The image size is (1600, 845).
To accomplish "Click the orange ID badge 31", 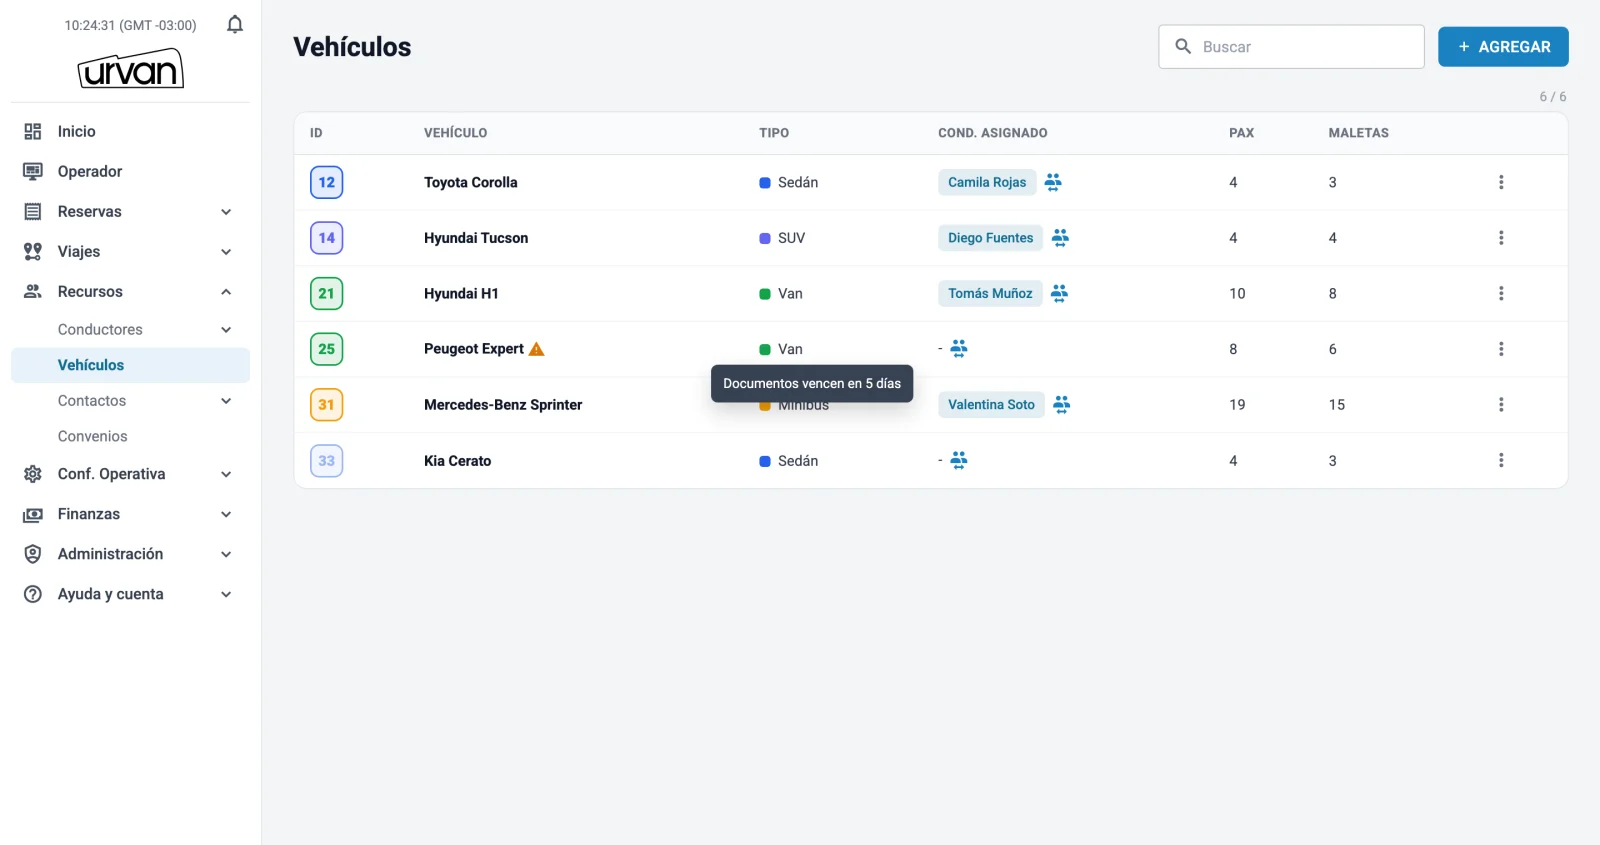I will coord(327,404).
